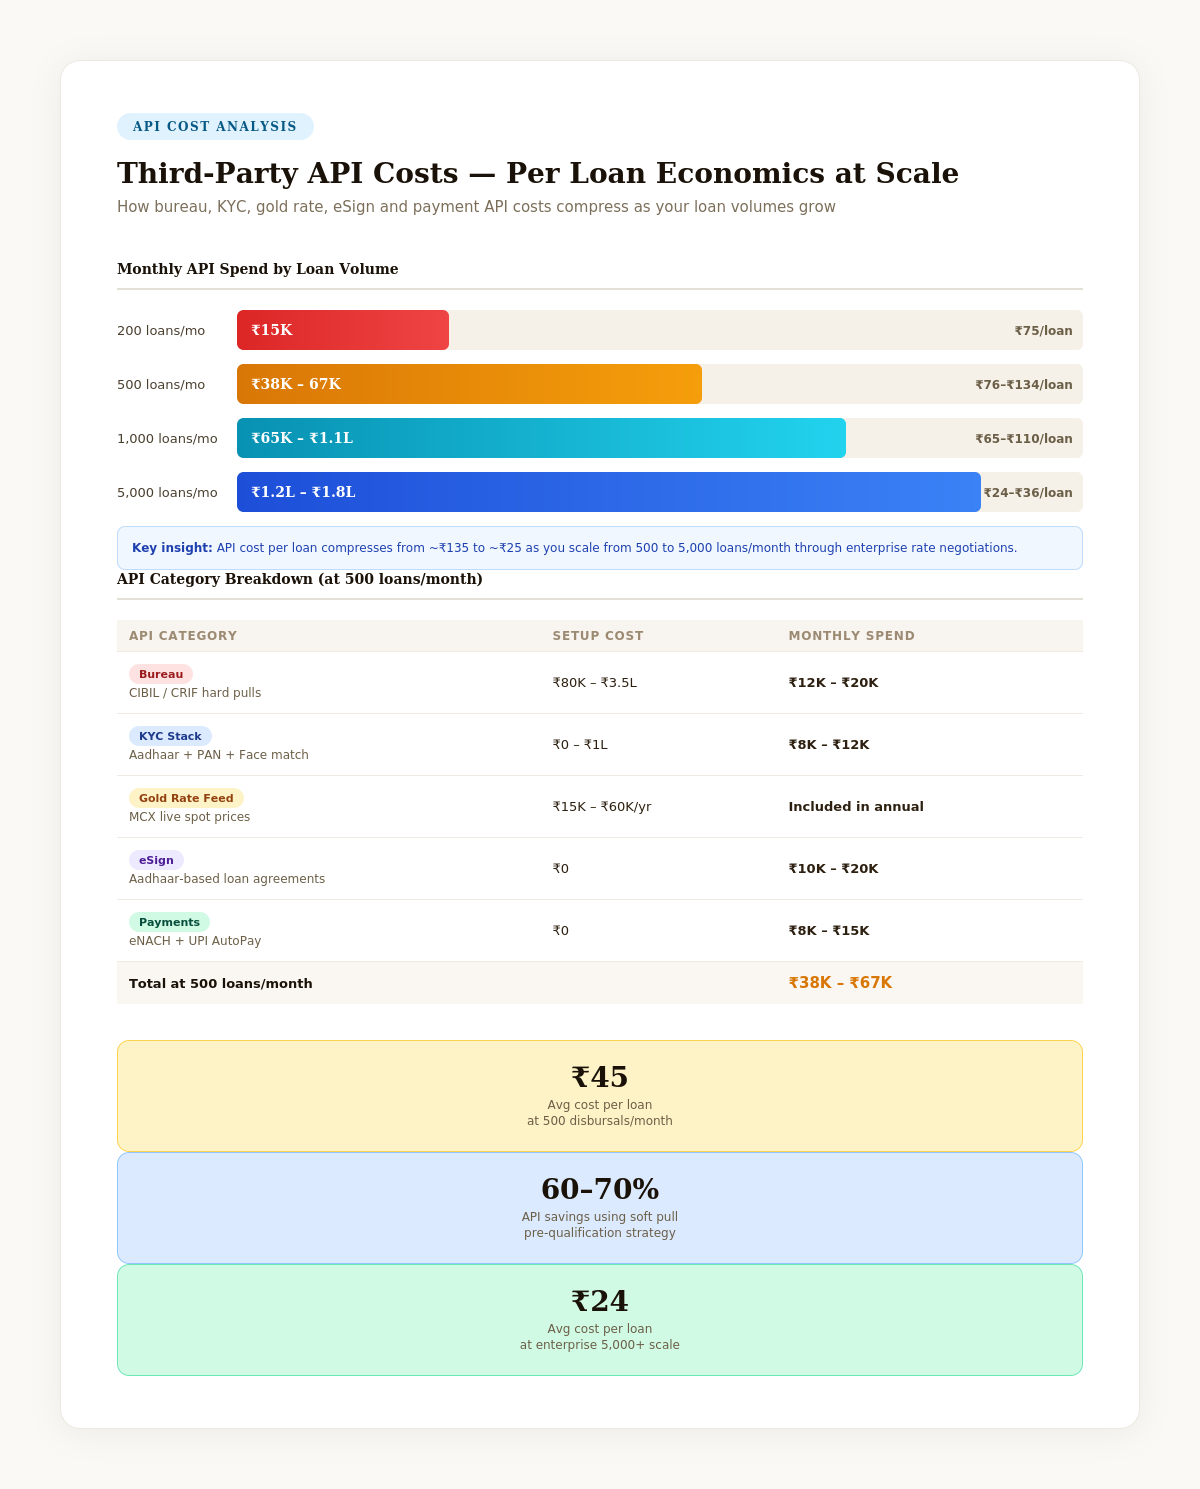Click the green ₹24 stat card
The image size is (1200, 1489).
tap(600, 1320)
